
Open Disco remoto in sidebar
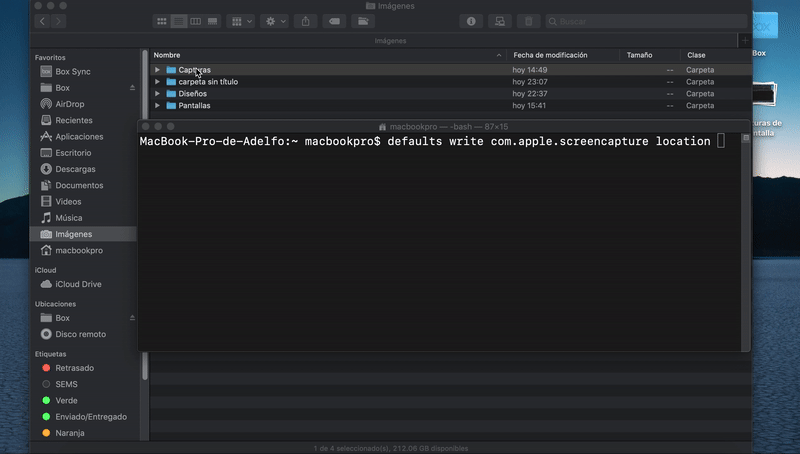click(x=80, y=334)
